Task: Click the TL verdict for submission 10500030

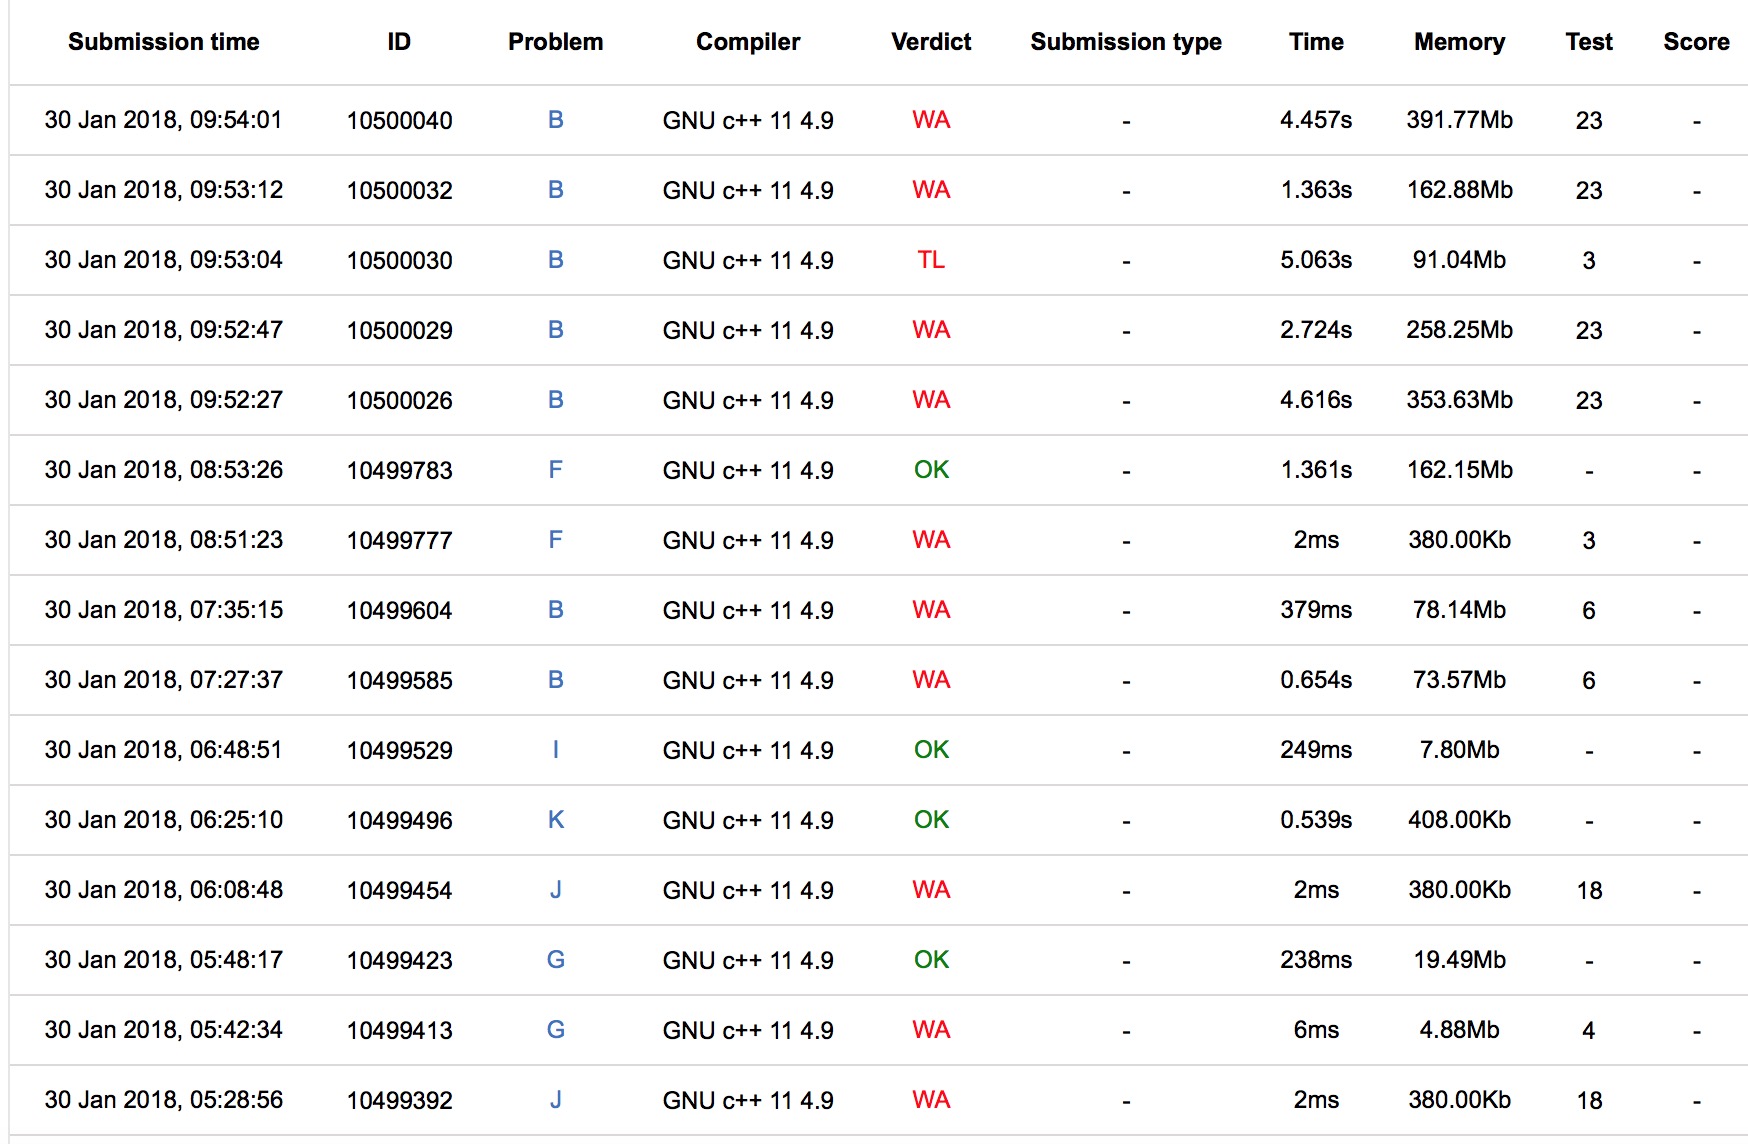Action: [x=930, y=260]
